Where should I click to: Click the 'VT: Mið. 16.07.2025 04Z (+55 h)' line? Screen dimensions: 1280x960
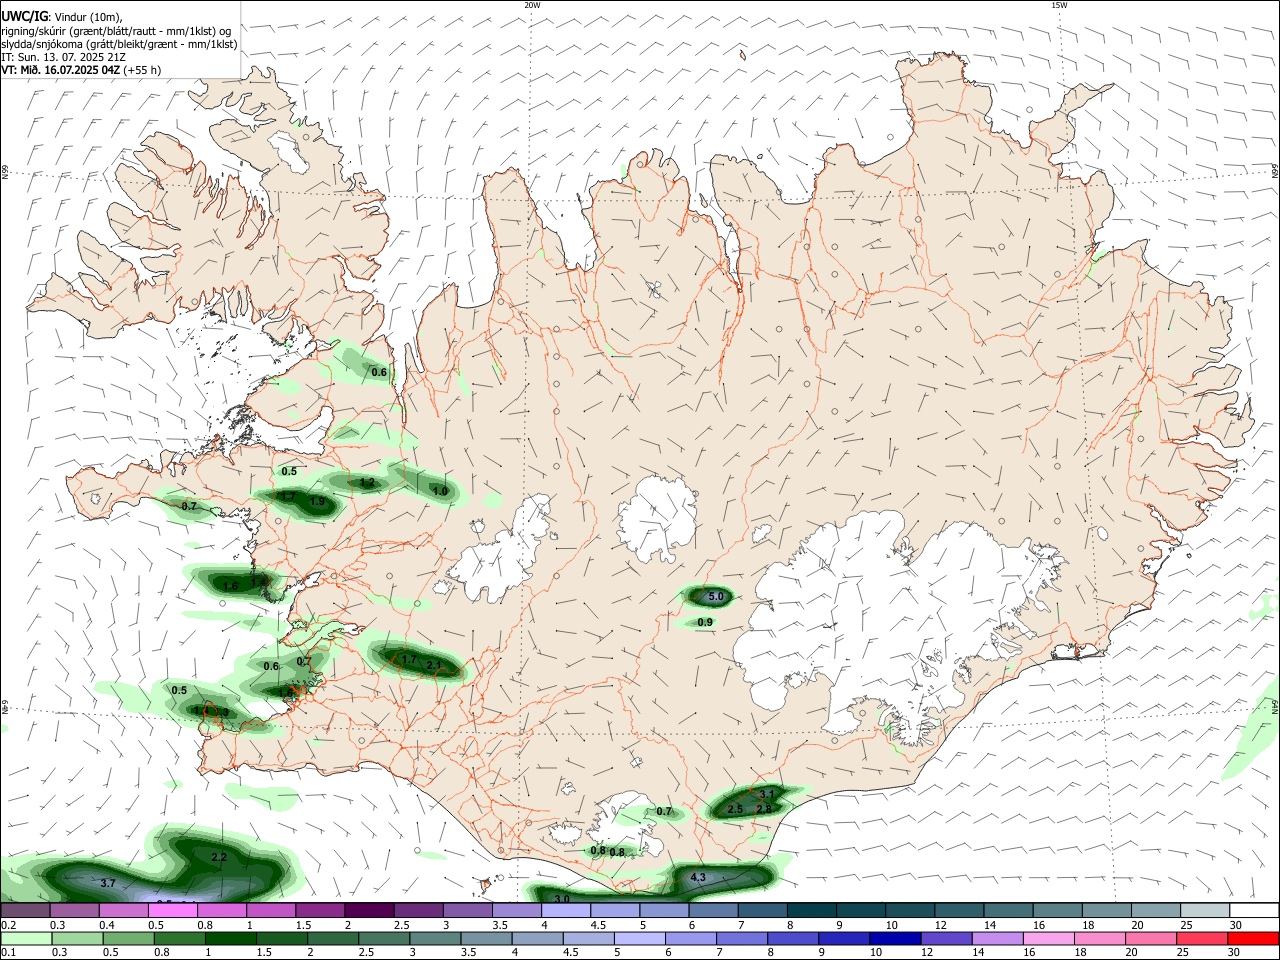click(x=80, y=70)
